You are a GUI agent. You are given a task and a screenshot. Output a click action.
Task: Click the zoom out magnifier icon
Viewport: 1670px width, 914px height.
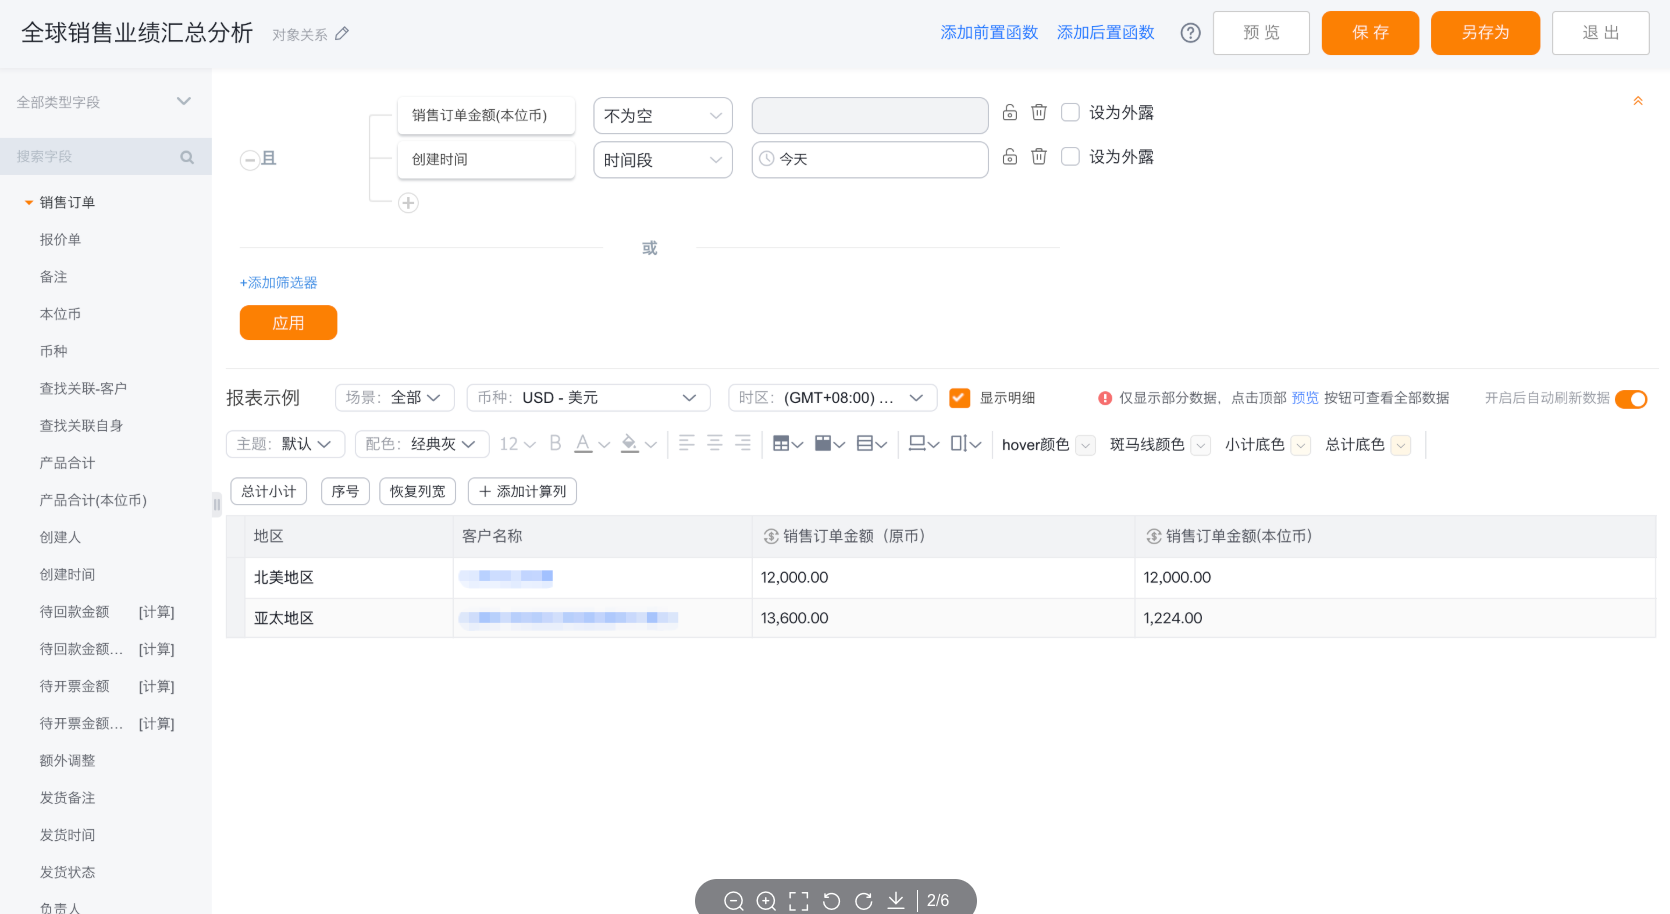coord(733,901)
